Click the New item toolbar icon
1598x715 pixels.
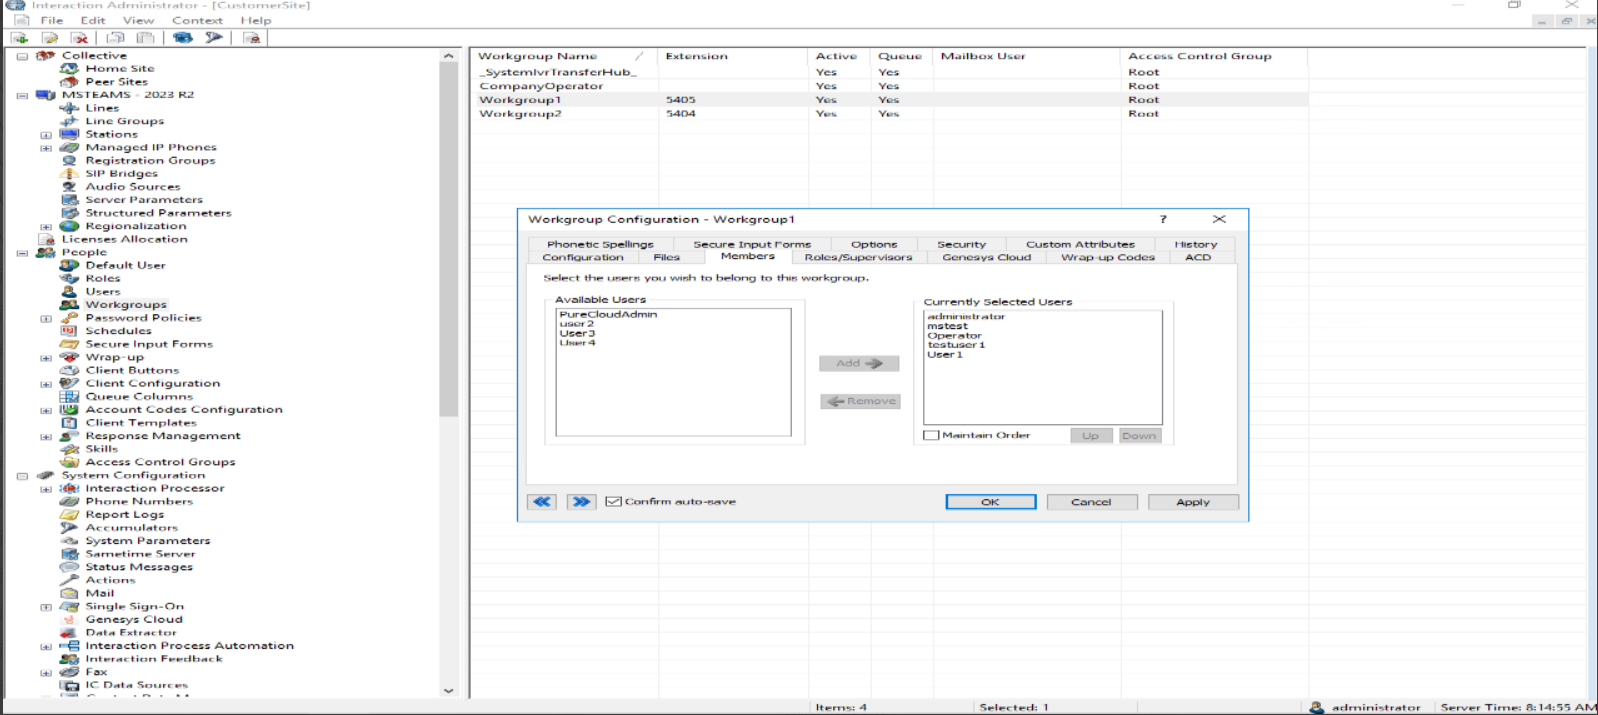tap(19, 38)
